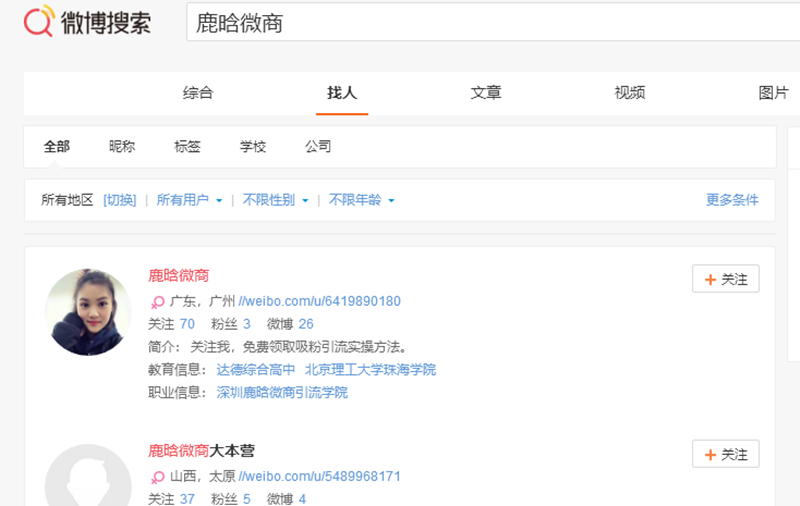
Task: Open link weibo.com/u/6419890180
Action: [319, 301]
